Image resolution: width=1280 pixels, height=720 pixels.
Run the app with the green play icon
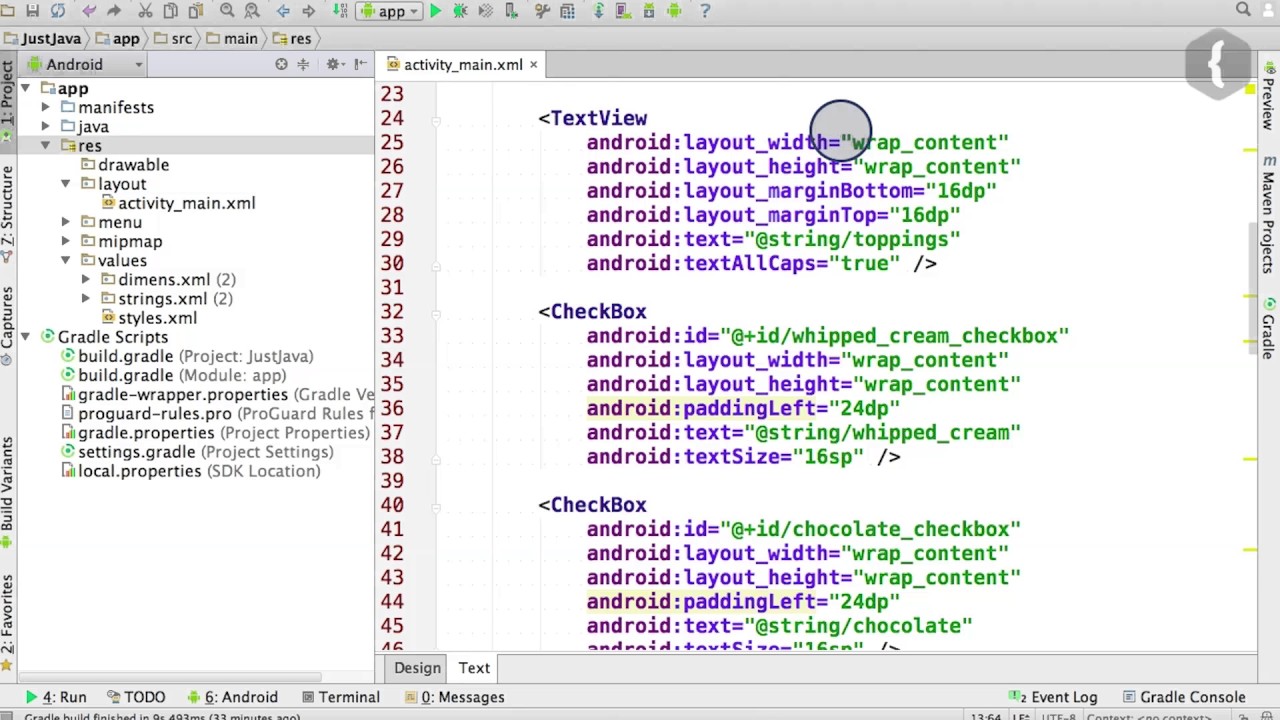[435, 11]
